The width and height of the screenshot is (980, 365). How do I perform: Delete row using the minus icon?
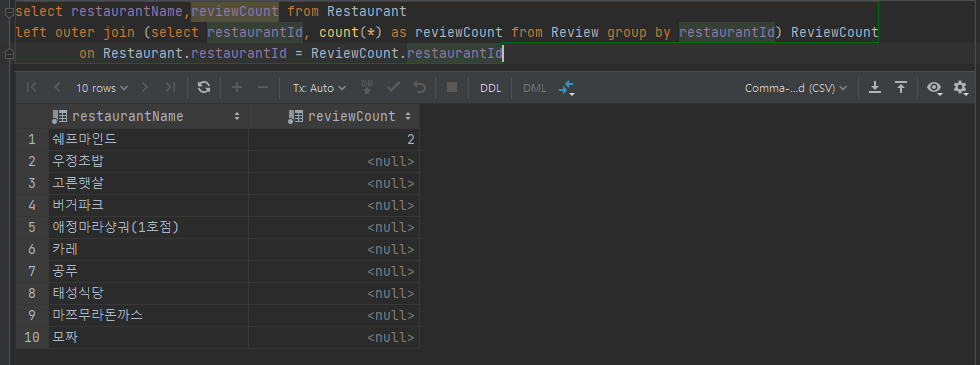263,88
